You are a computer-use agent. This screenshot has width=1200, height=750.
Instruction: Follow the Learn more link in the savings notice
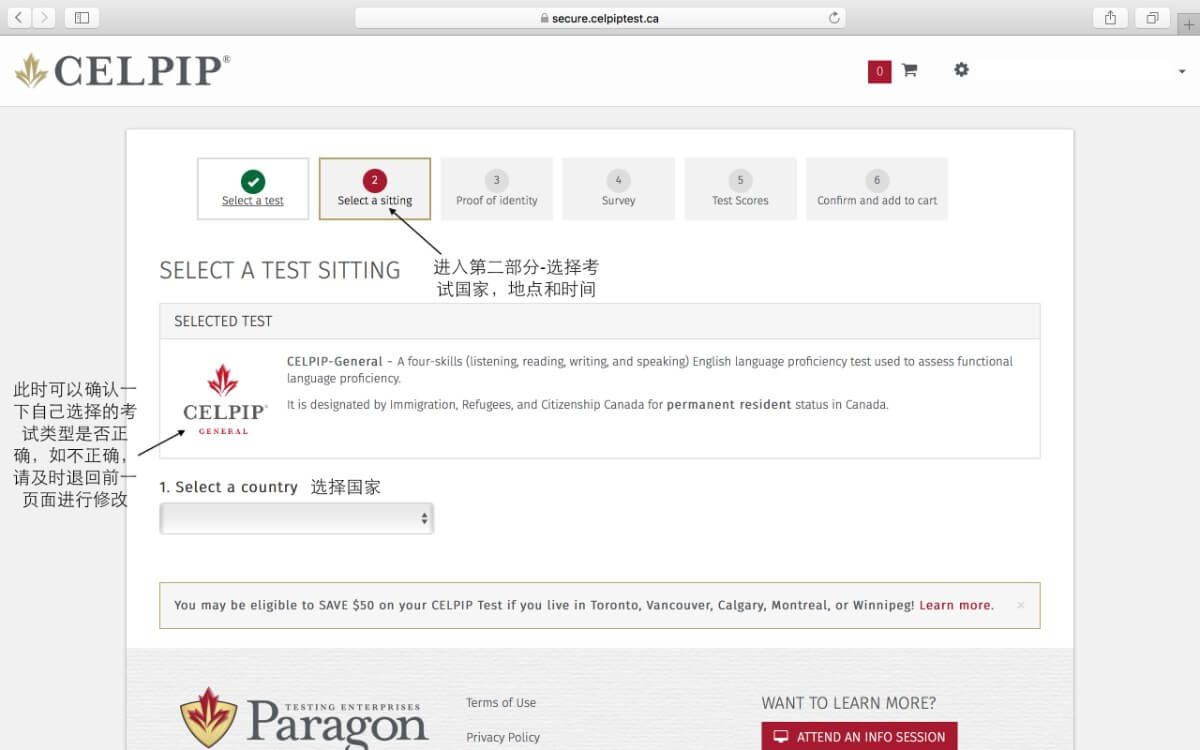pos(955,605)
